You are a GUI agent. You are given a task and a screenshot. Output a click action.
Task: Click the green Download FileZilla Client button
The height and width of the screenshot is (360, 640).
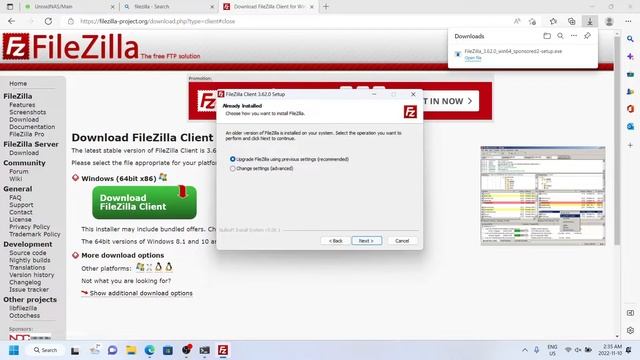tap(144, 202)
